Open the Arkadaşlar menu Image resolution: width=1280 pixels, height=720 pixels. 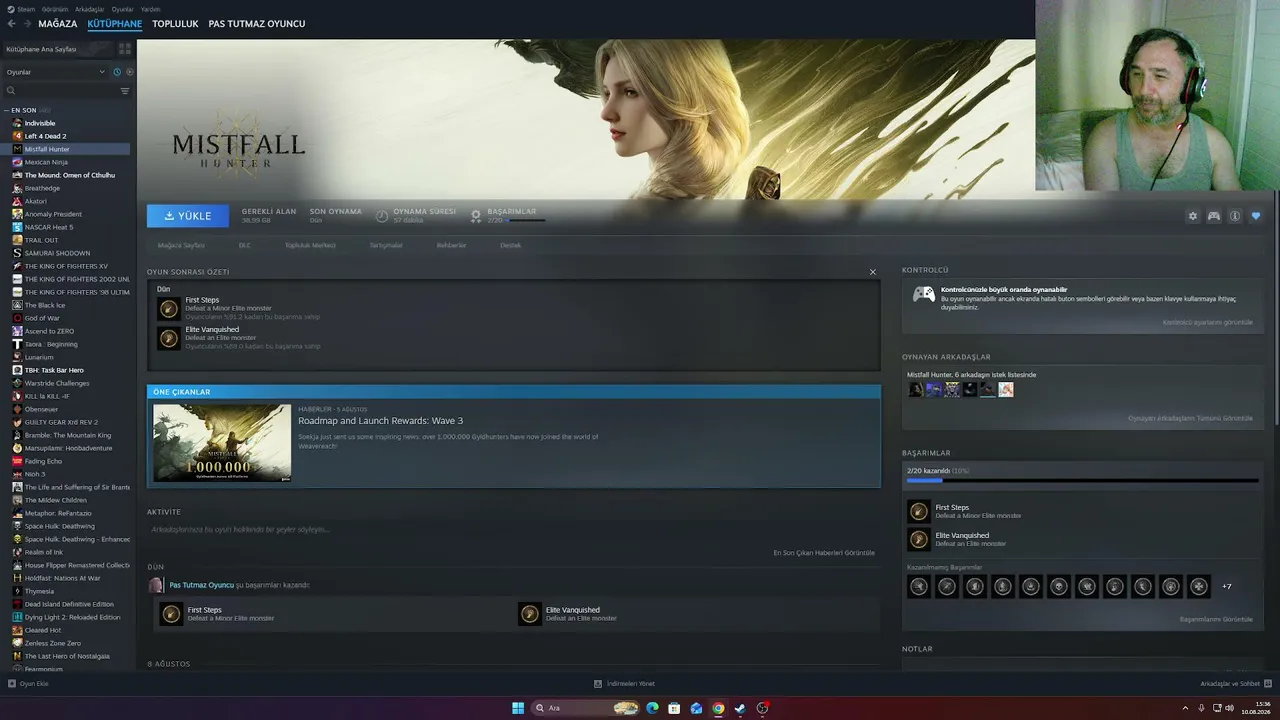(x=90, y=9)
